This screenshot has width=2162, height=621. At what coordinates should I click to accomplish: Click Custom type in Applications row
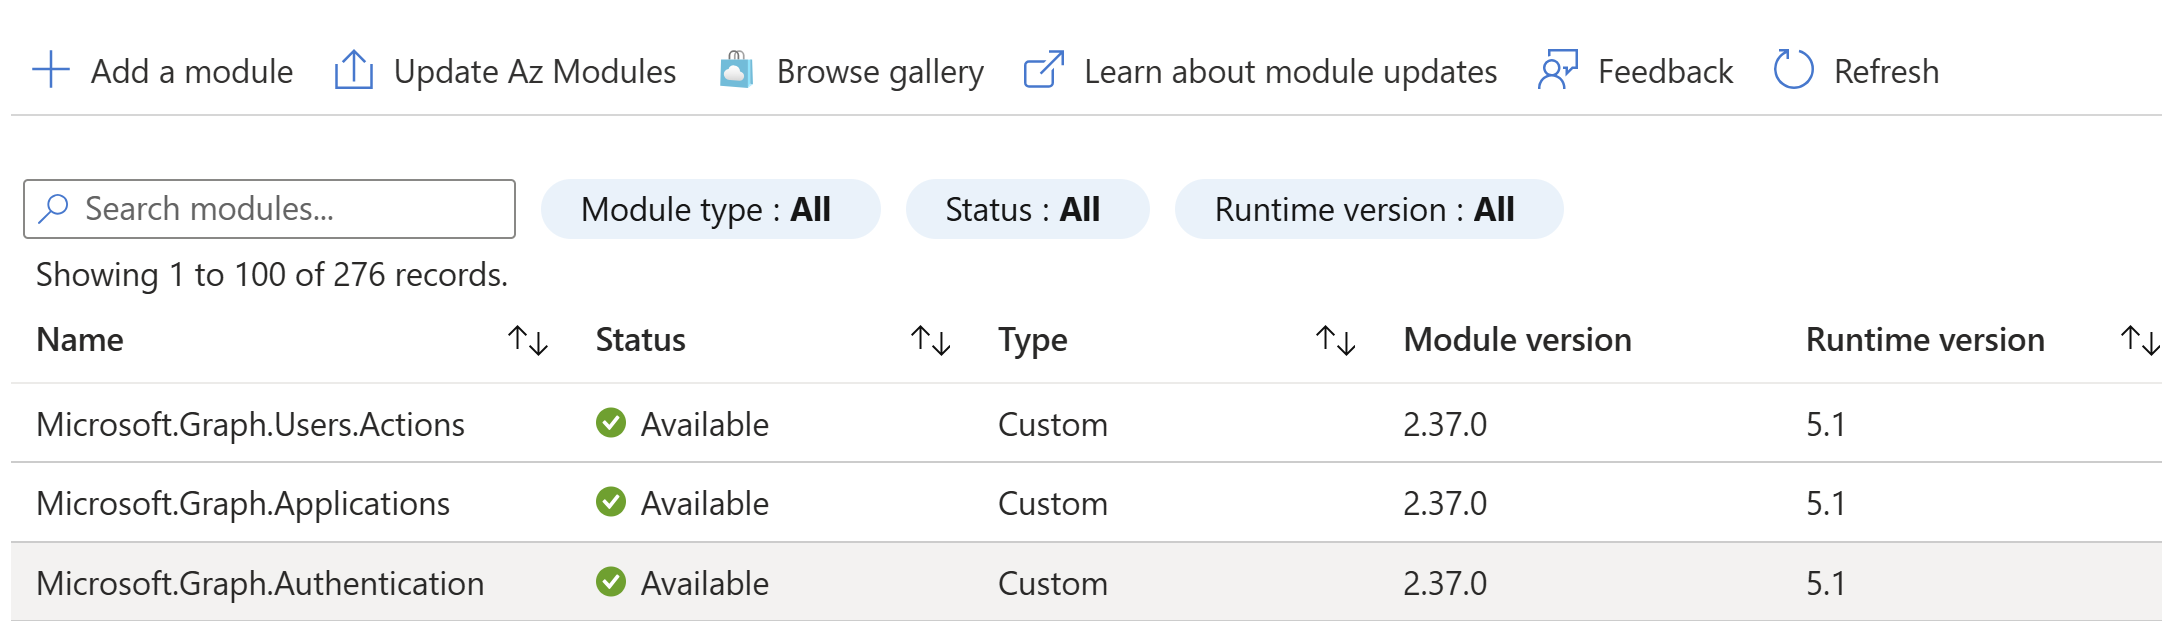(1053, 504)
